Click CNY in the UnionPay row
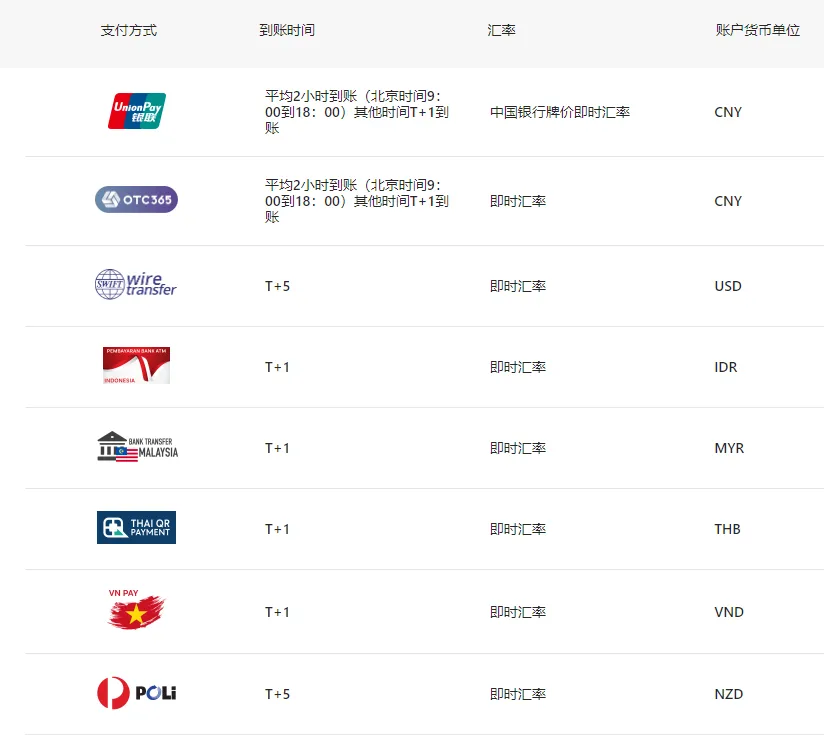The width and height of the screenshot is (824, 735). pyautogui.click(x=728, y=112)
